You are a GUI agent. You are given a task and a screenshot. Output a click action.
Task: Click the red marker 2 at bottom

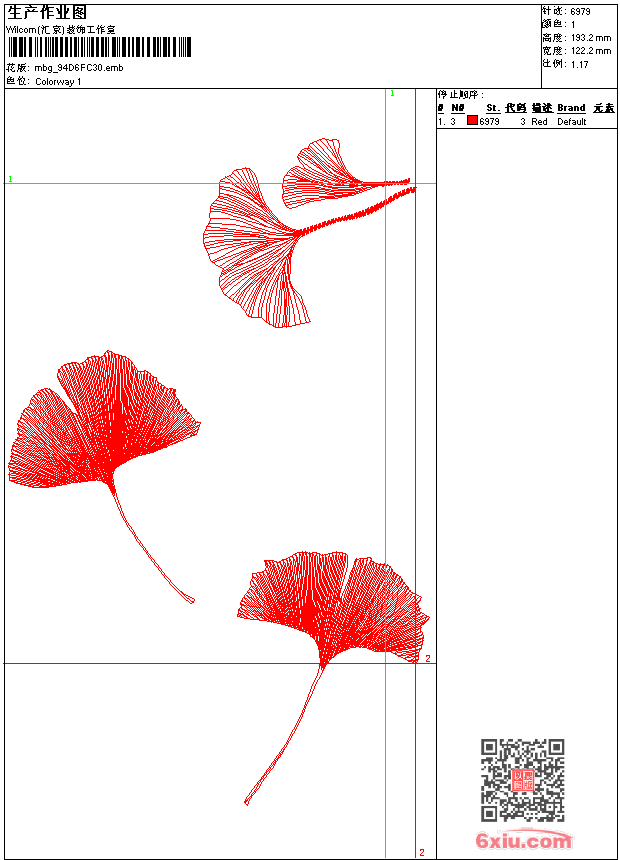tap(421, 852)
